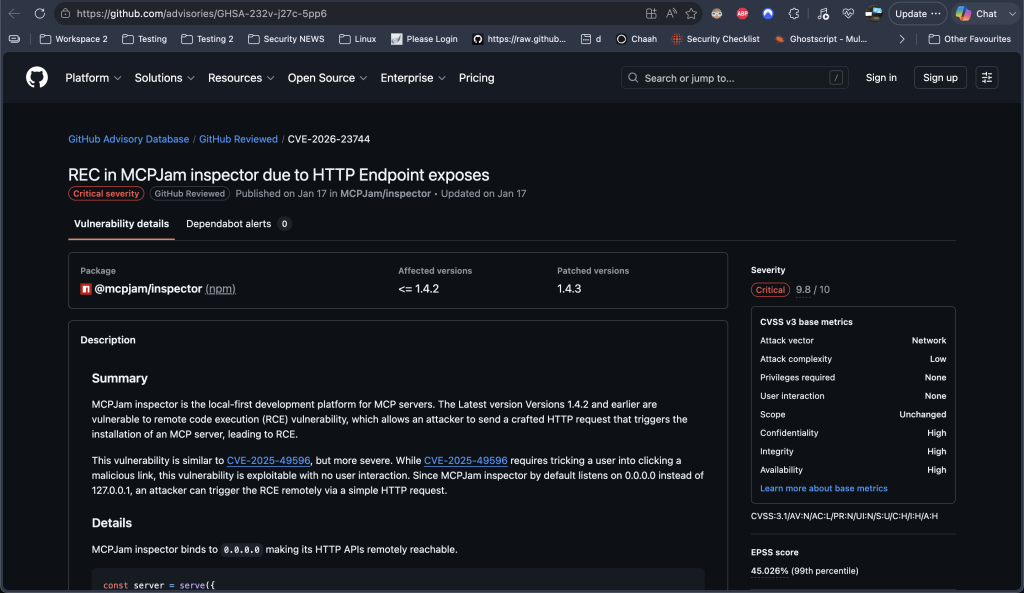Click the EPSS 45.026% score value
The width and height of the screenshot is (1024, 593).
769,571
